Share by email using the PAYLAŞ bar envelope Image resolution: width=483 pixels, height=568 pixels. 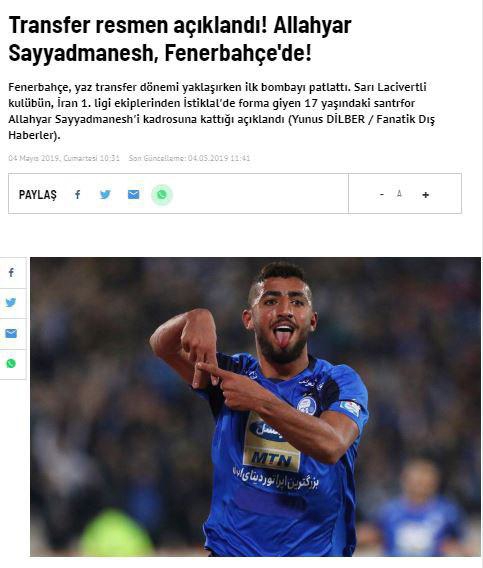[133, 195]
